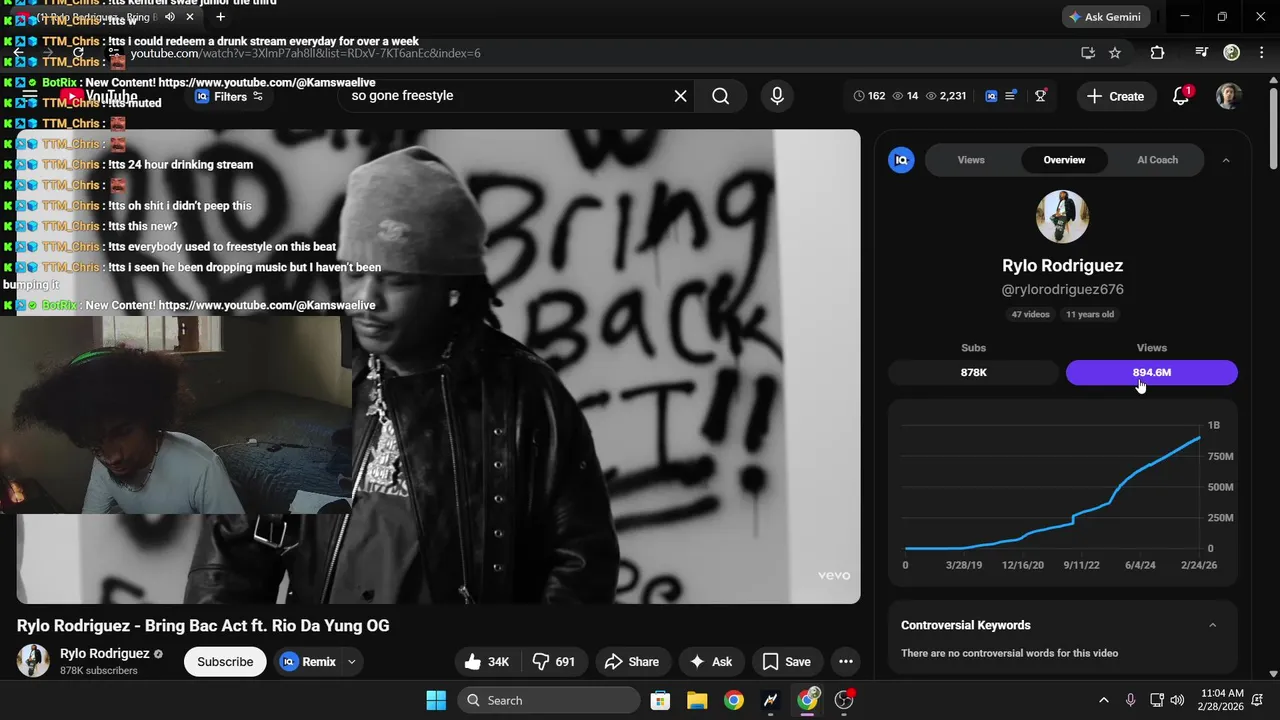The image size is (1280, 720).
Task: Click the dislike button showing 691
Action: click(554, 661)
